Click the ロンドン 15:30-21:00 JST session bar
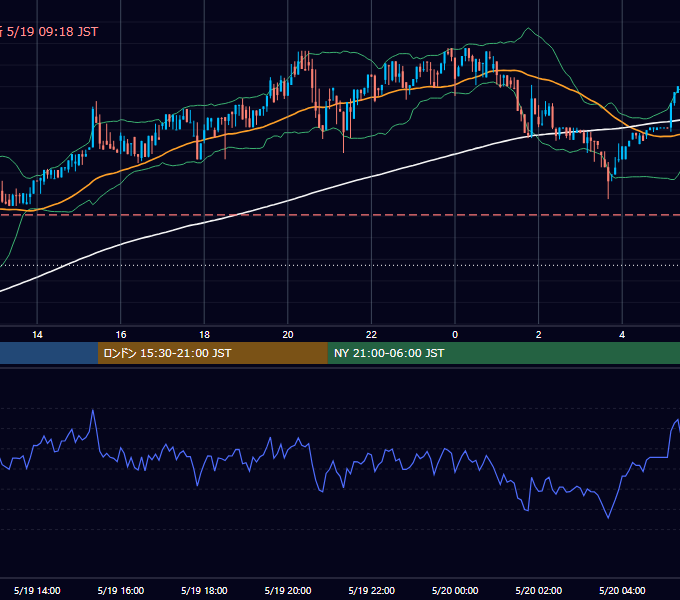The width and height of the screenshot is (680, 600). 212,353
